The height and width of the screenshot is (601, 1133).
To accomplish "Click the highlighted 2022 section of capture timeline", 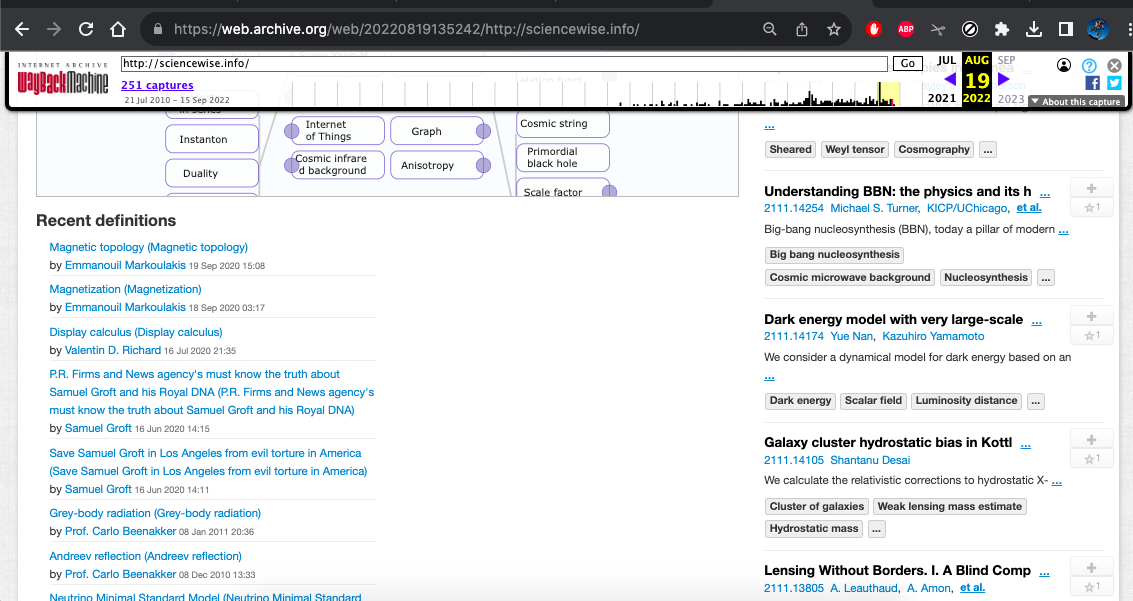I will click(x=888, y=94).
